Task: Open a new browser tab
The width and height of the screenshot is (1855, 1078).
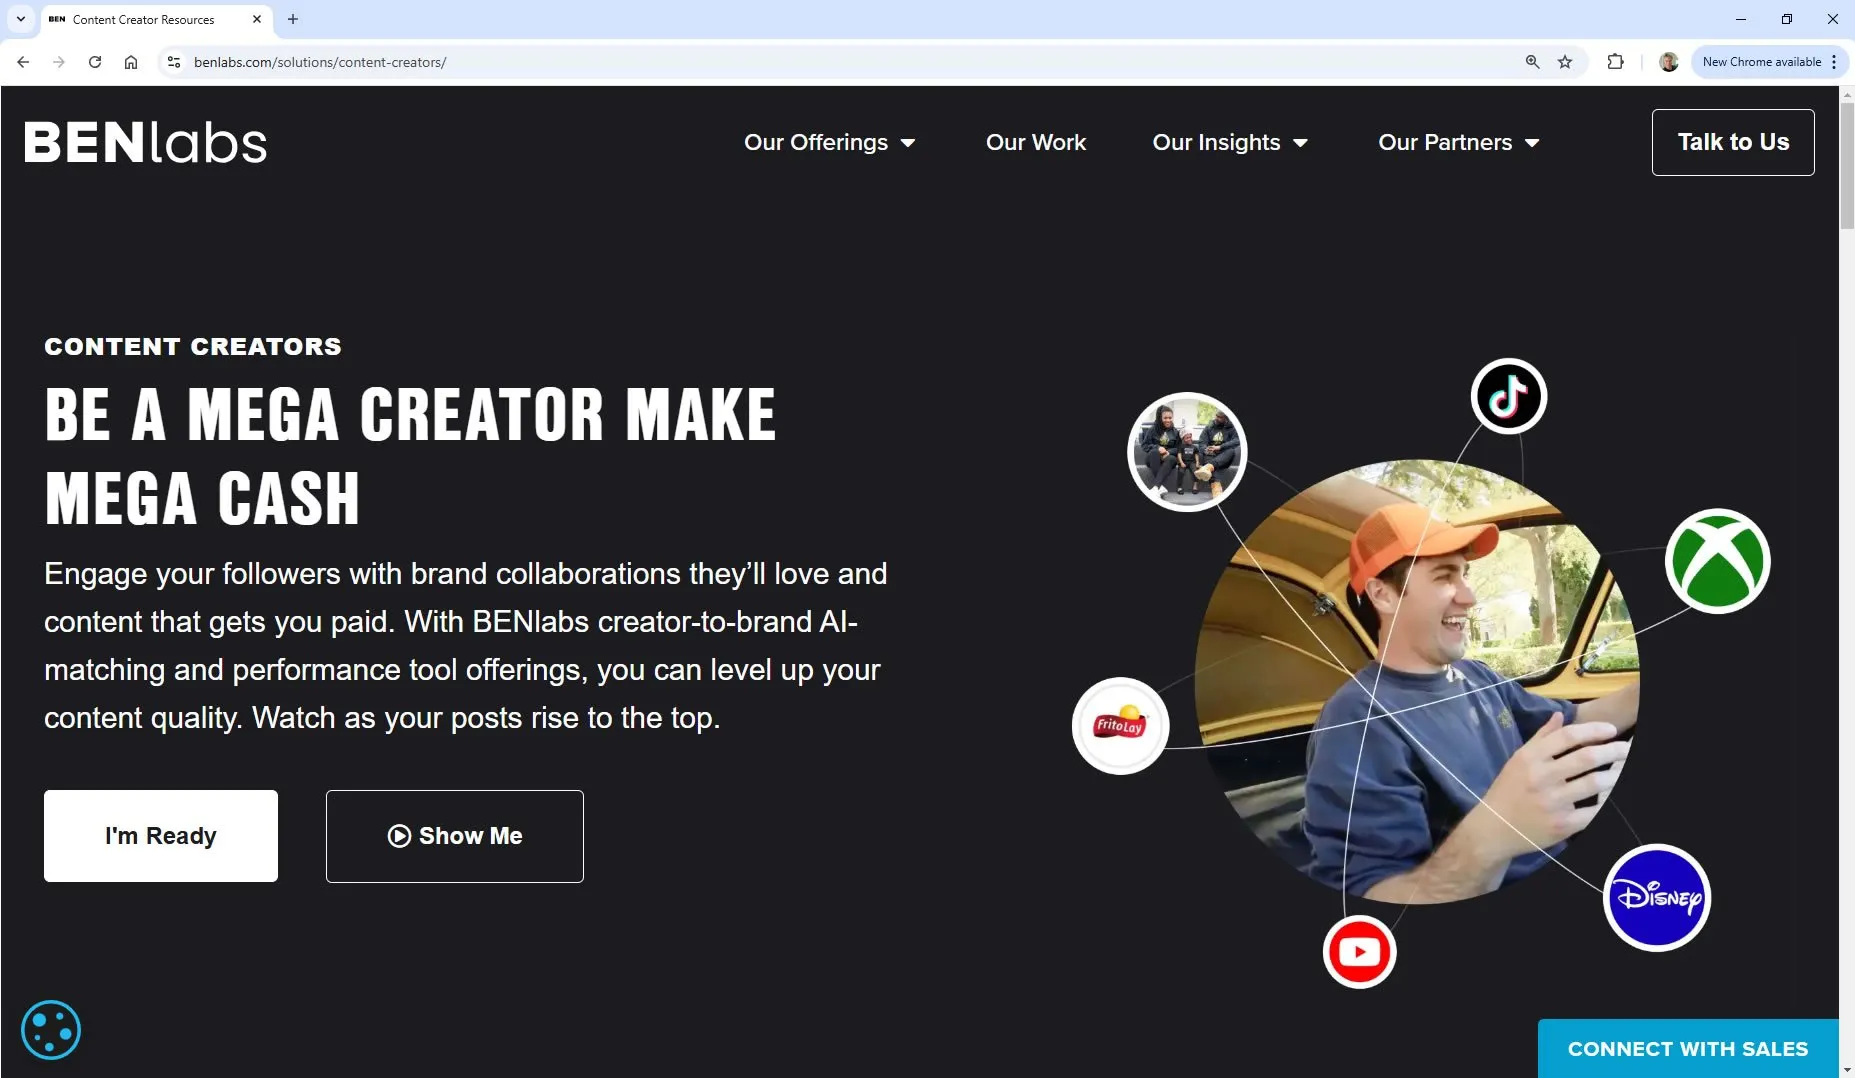Action: click(293, 19)
